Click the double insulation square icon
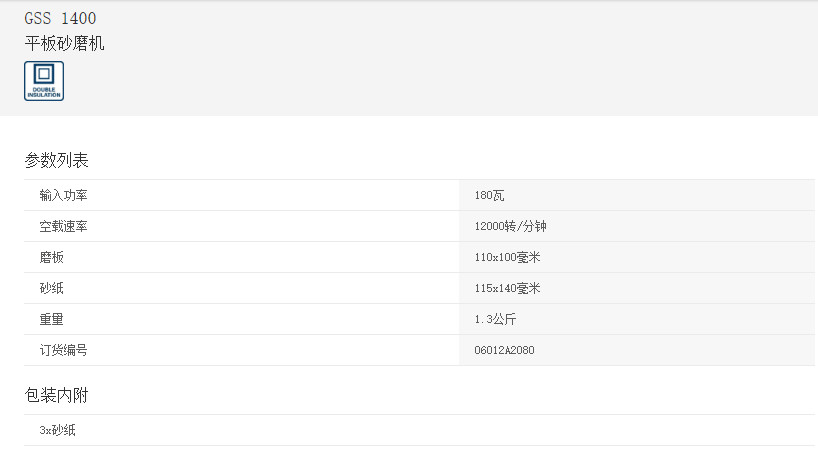The height and width of the screenshot is (463, 818). click(43, 75)
